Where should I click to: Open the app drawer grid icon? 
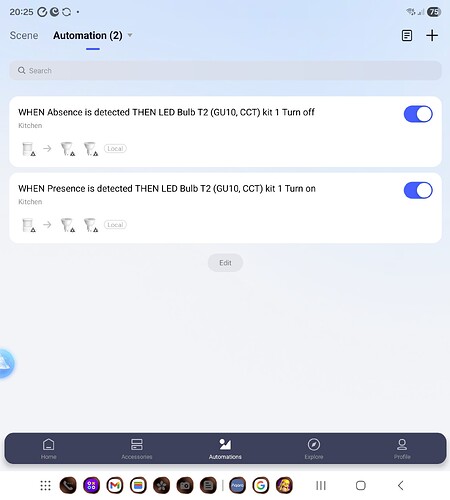click(45, 485)
